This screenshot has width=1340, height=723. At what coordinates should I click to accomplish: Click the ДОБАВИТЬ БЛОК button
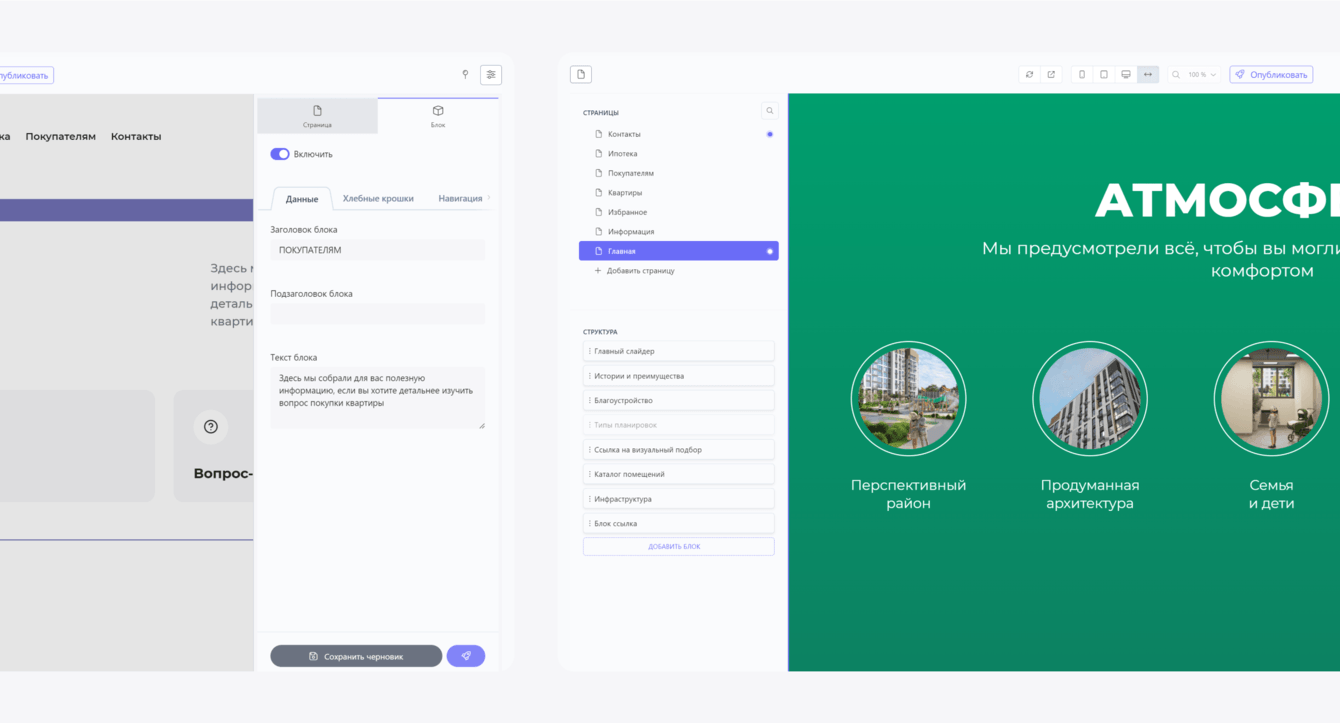pos(678,547)
